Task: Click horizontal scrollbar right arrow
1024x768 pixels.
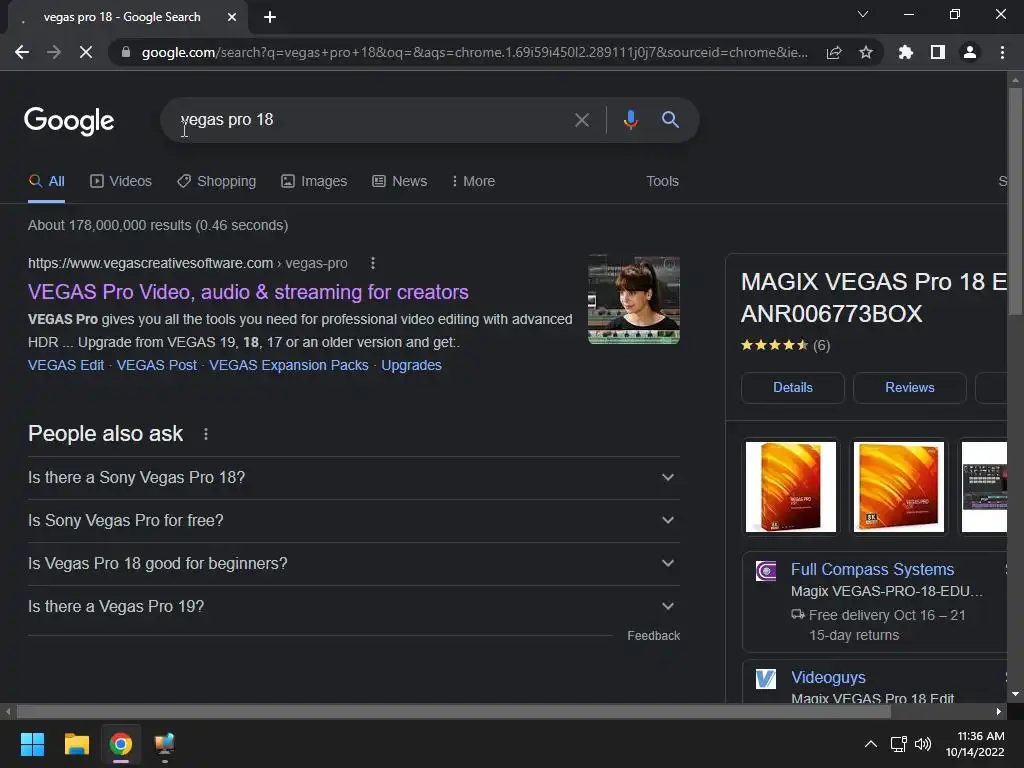Action: coord(999,711)
